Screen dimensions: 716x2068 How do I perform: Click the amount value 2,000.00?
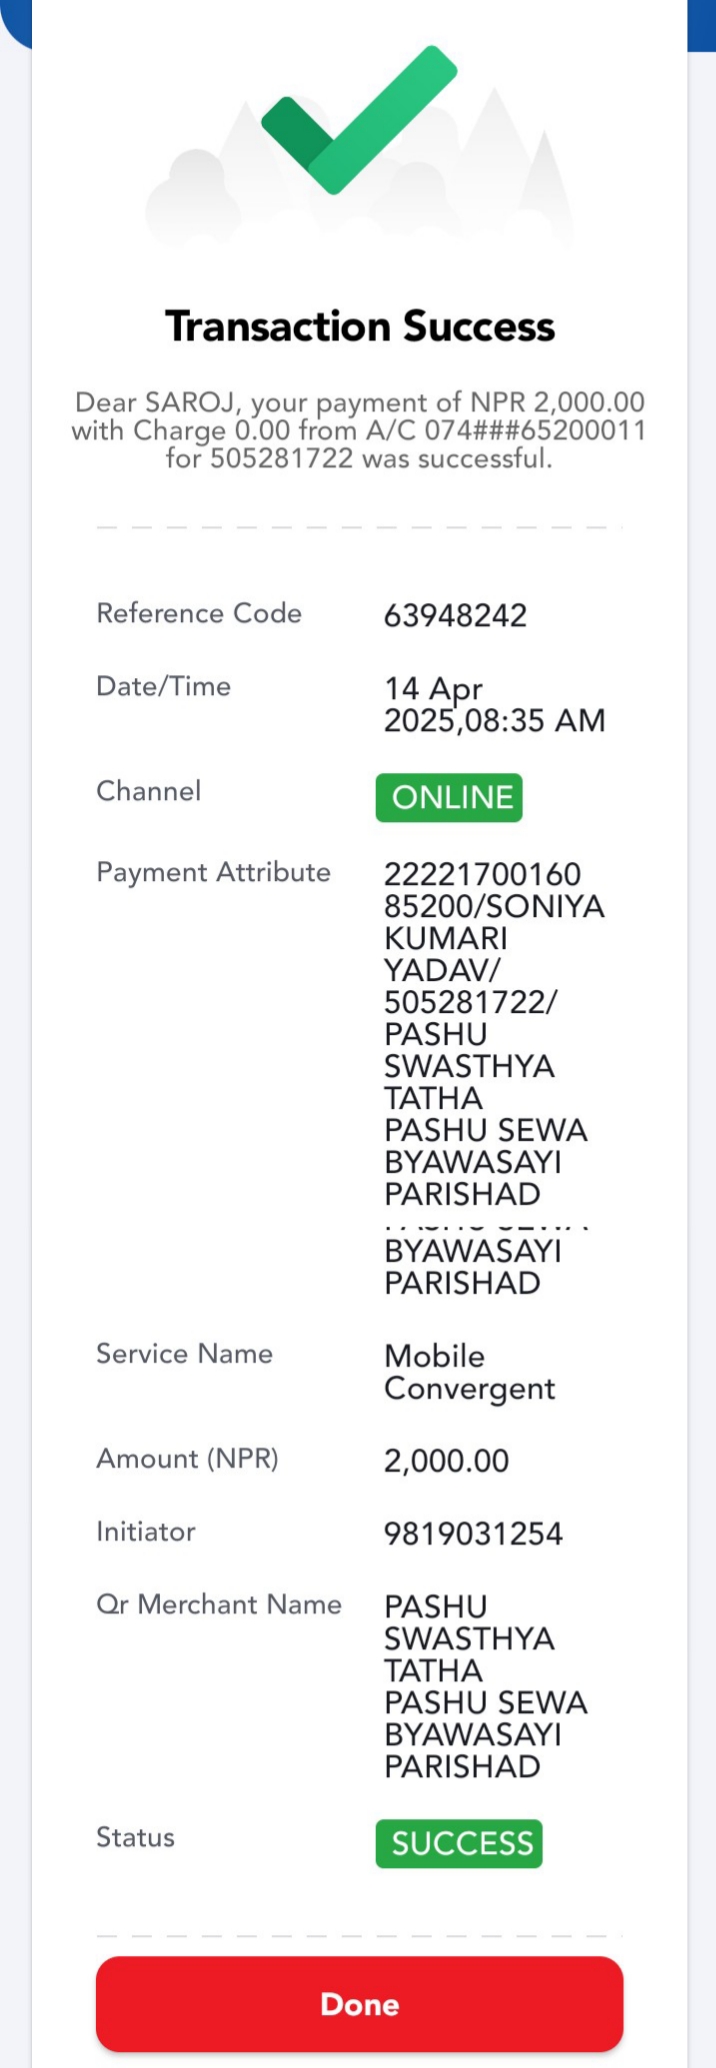[446, 1461]
